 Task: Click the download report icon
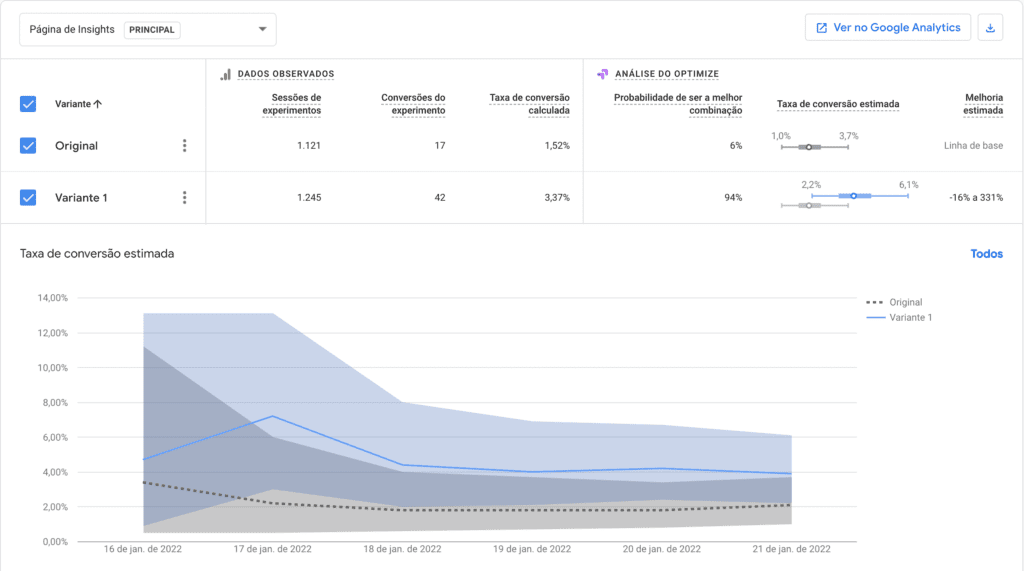[990, 28]
